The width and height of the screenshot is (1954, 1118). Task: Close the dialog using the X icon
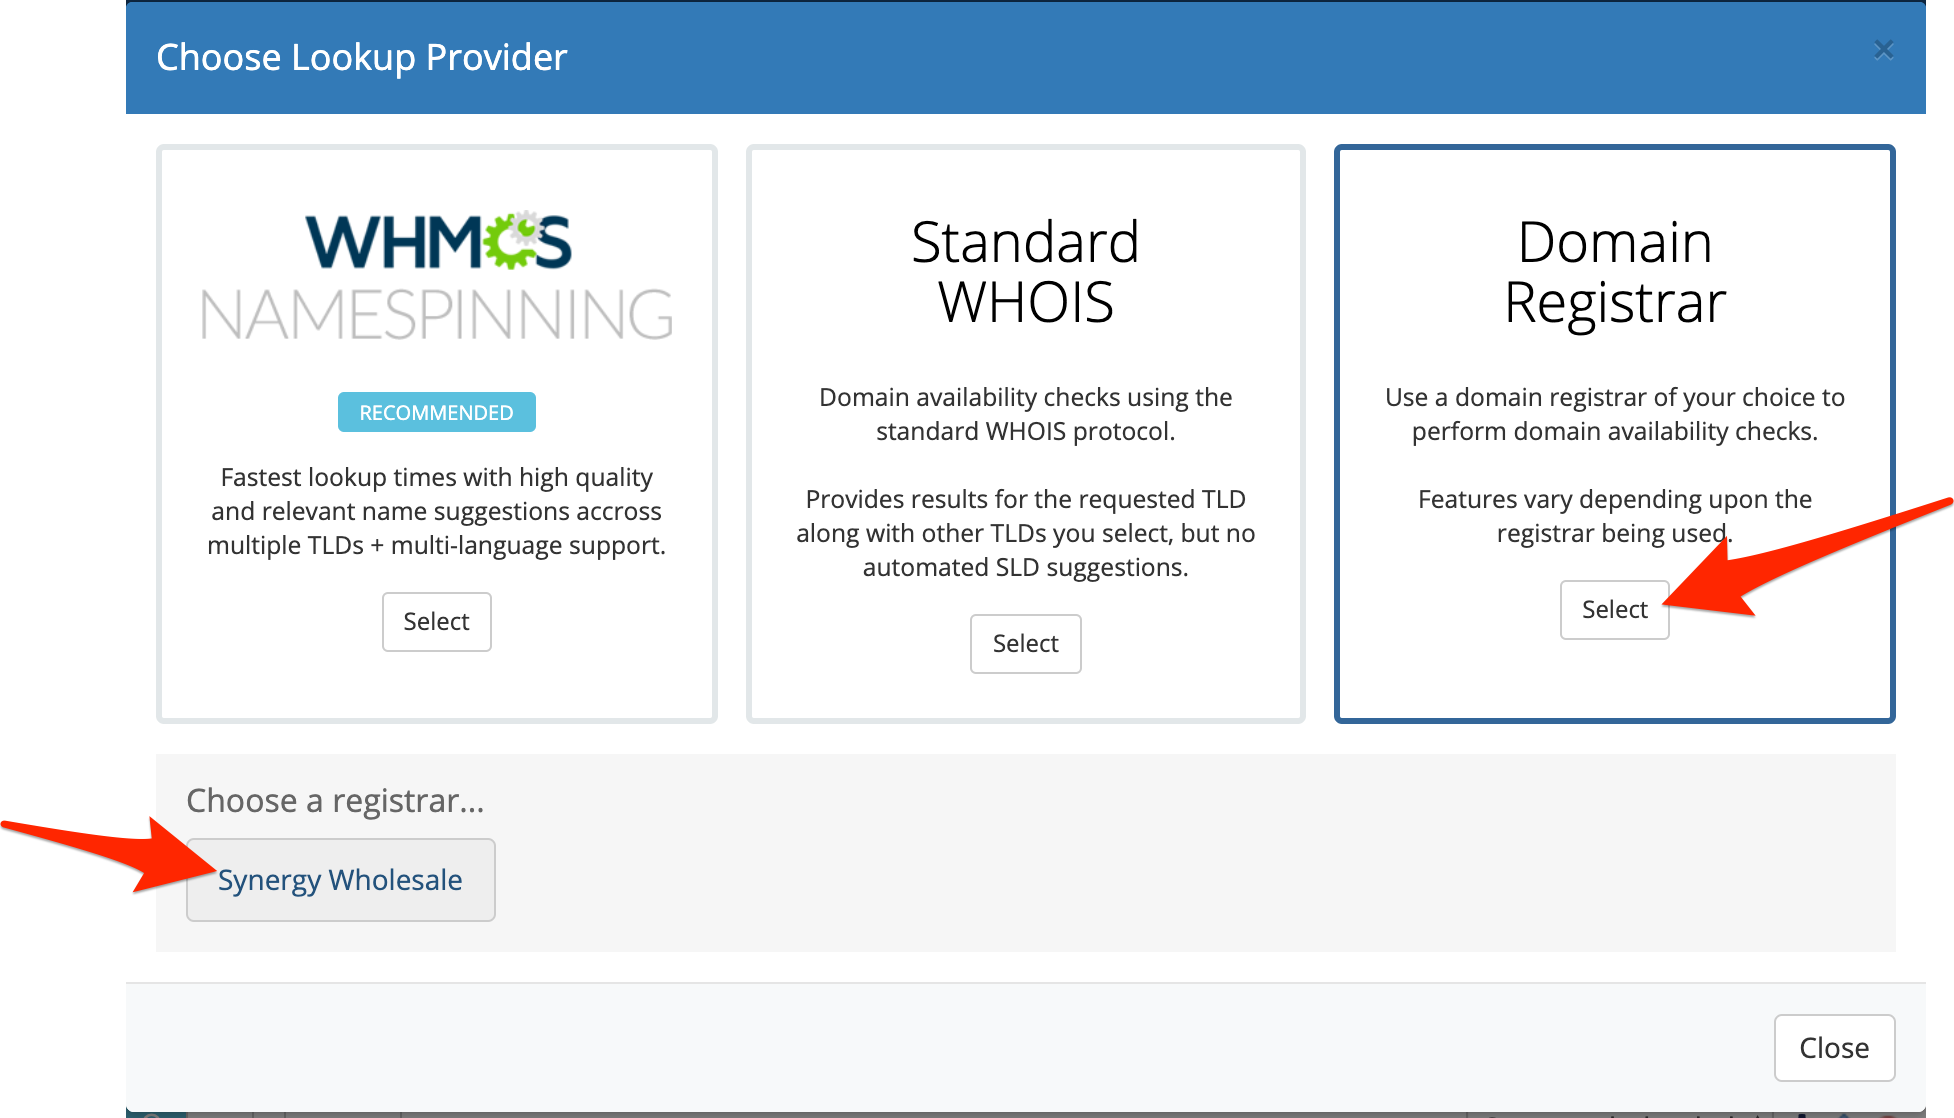click(x=1883, y=50)
